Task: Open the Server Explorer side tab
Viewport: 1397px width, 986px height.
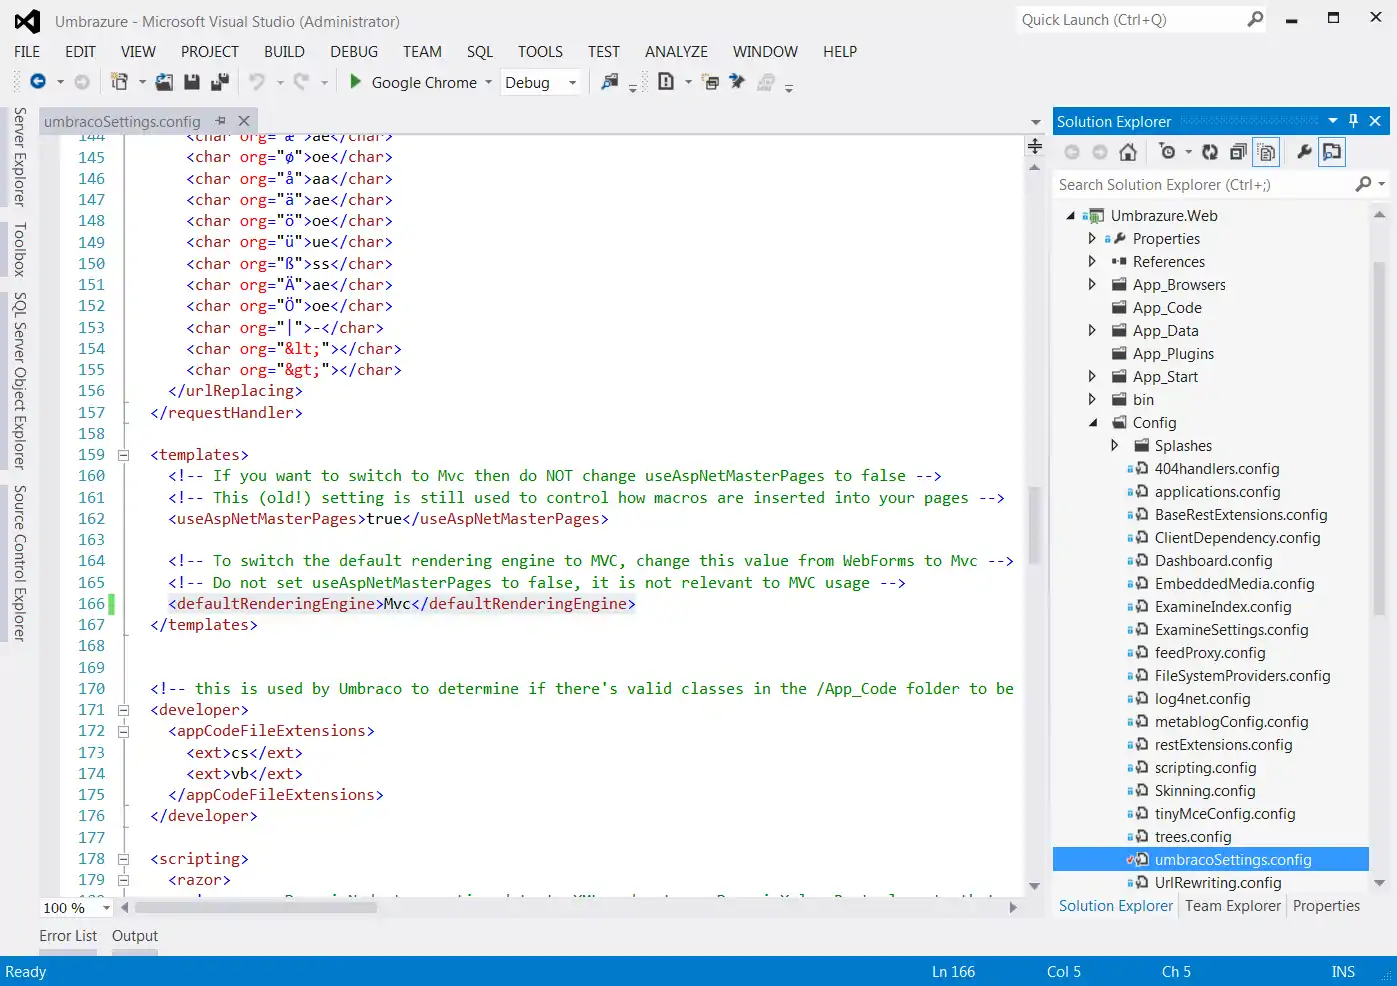Action: coord(19,157)
